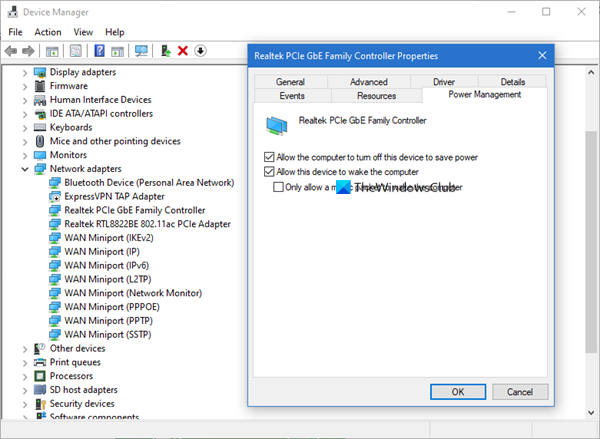
Task: Expand the Firmware node
Action: pos(25,86)
